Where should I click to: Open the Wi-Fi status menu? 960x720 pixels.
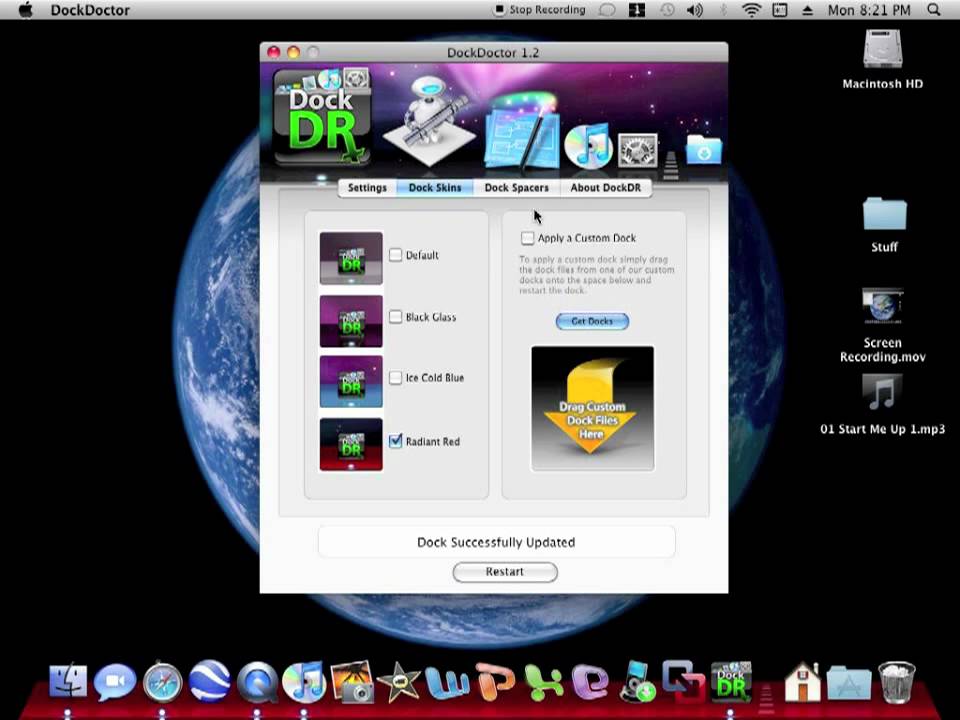pyautogui.click(x=751, y=10)
